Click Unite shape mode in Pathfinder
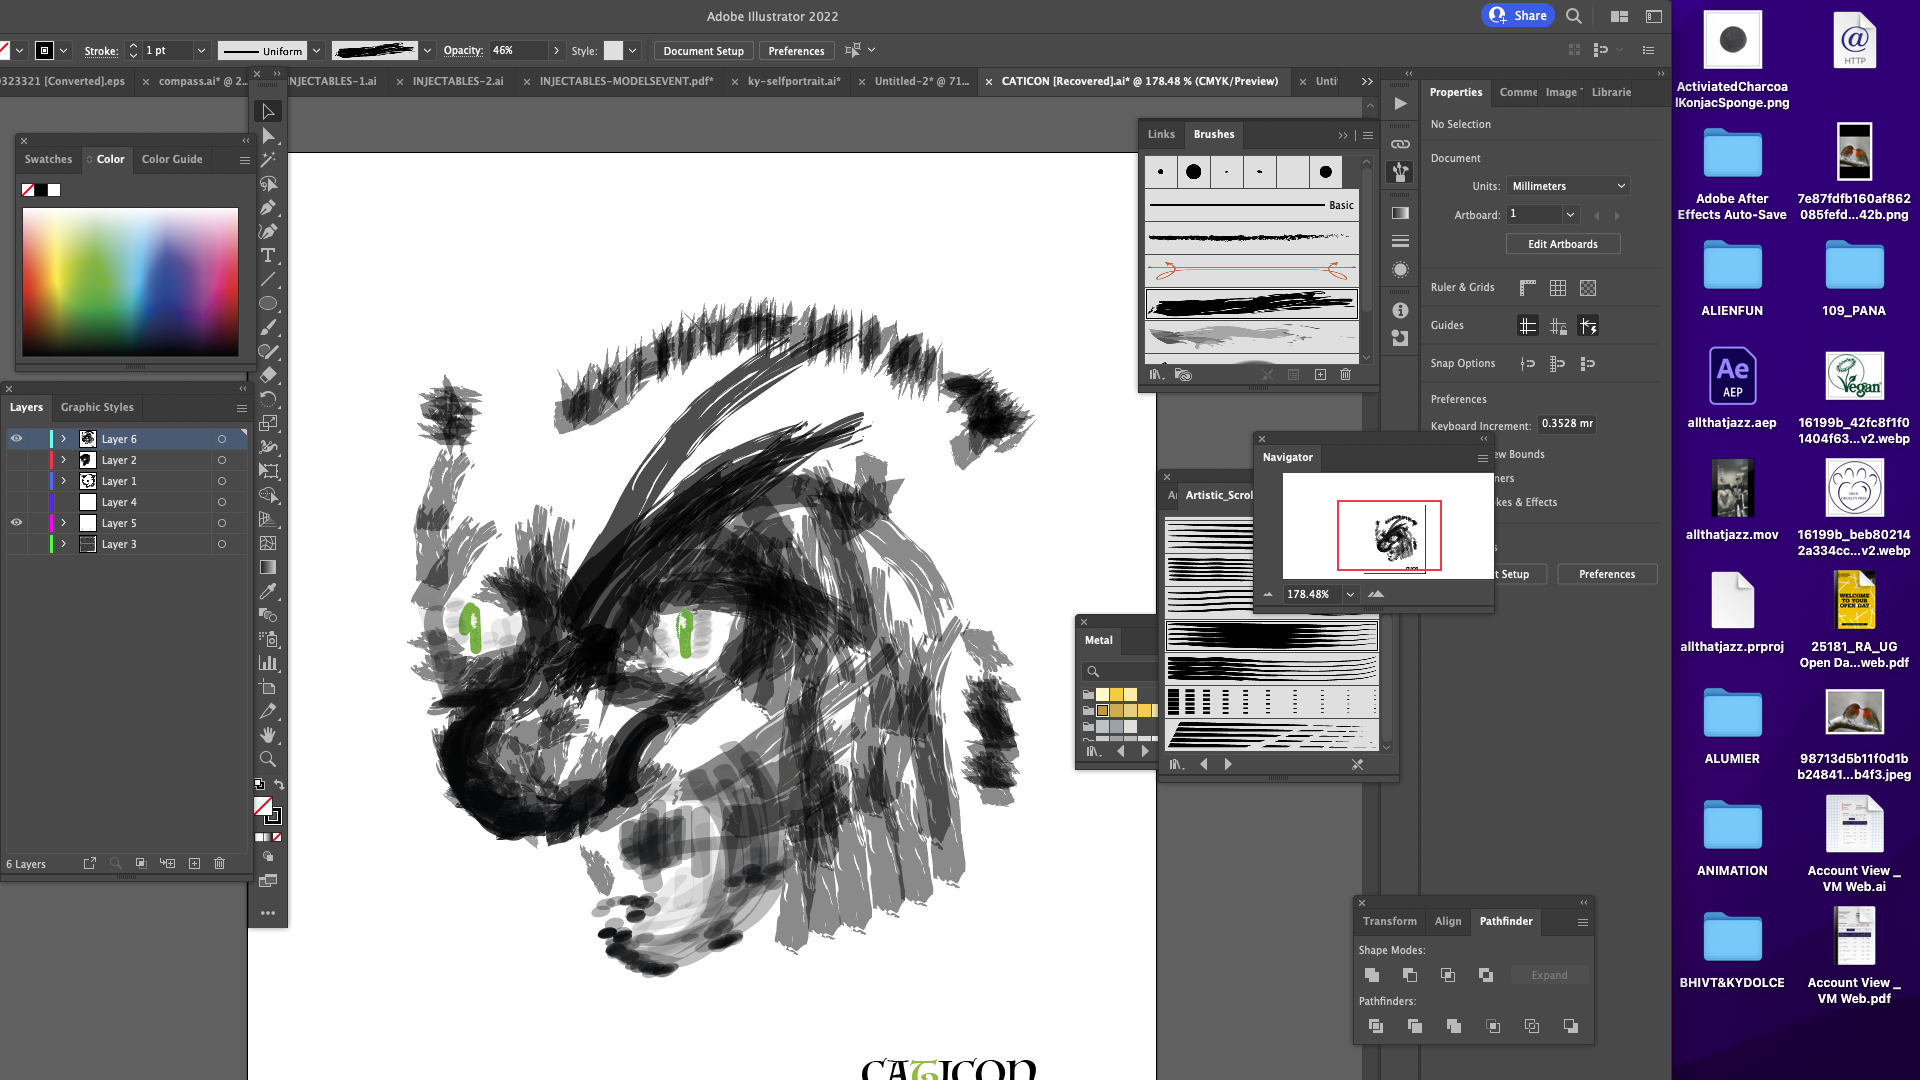Viewport: 1920px width, 1080px height. (x=1372, y=975)
